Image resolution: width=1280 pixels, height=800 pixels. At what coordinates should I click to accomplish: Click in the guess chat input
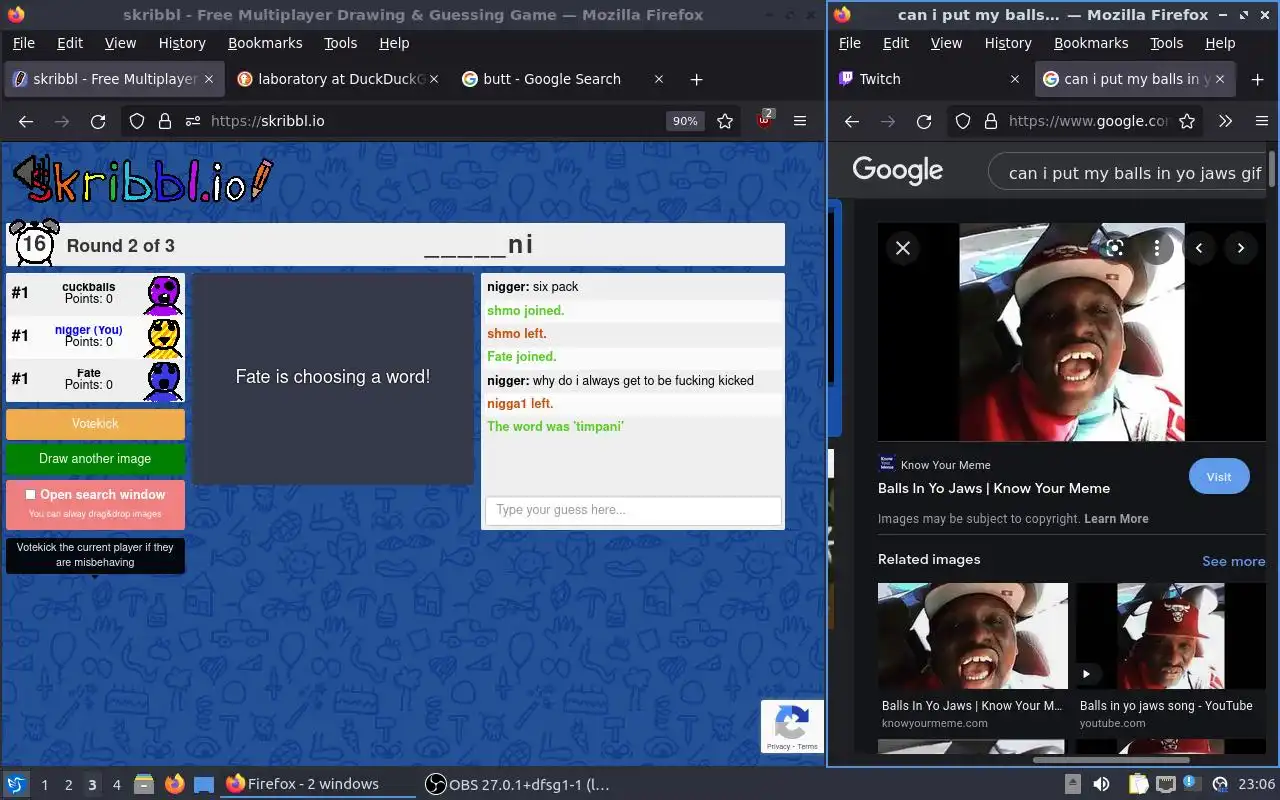633,510
